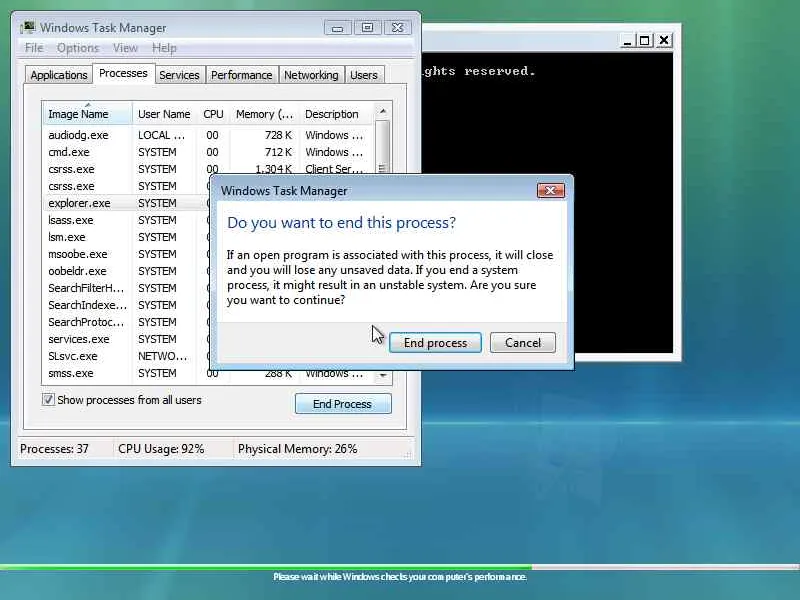The height and width of the screenshot is (600, 800).
Task: Click the LOCAL ... user name cell
Action: click(161, 135)
